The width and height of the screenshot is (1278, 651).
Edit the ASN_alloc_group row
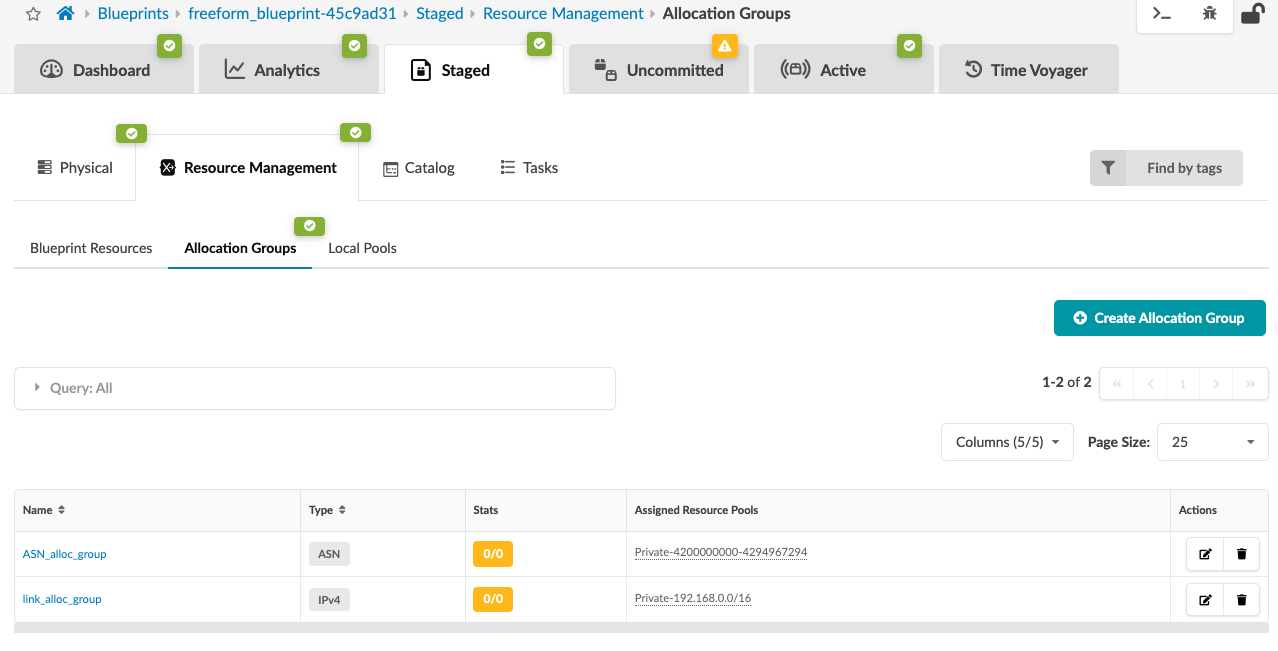pos(1205,554)
